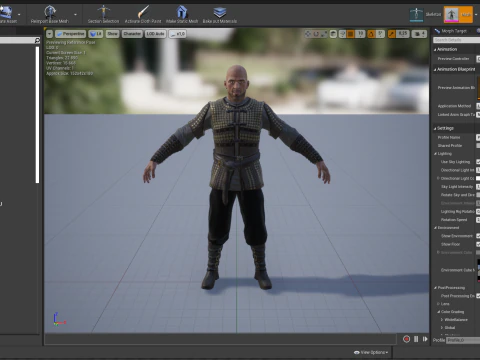
Task: Open the Directional Light Color swatch
Action: click(478, 178)
